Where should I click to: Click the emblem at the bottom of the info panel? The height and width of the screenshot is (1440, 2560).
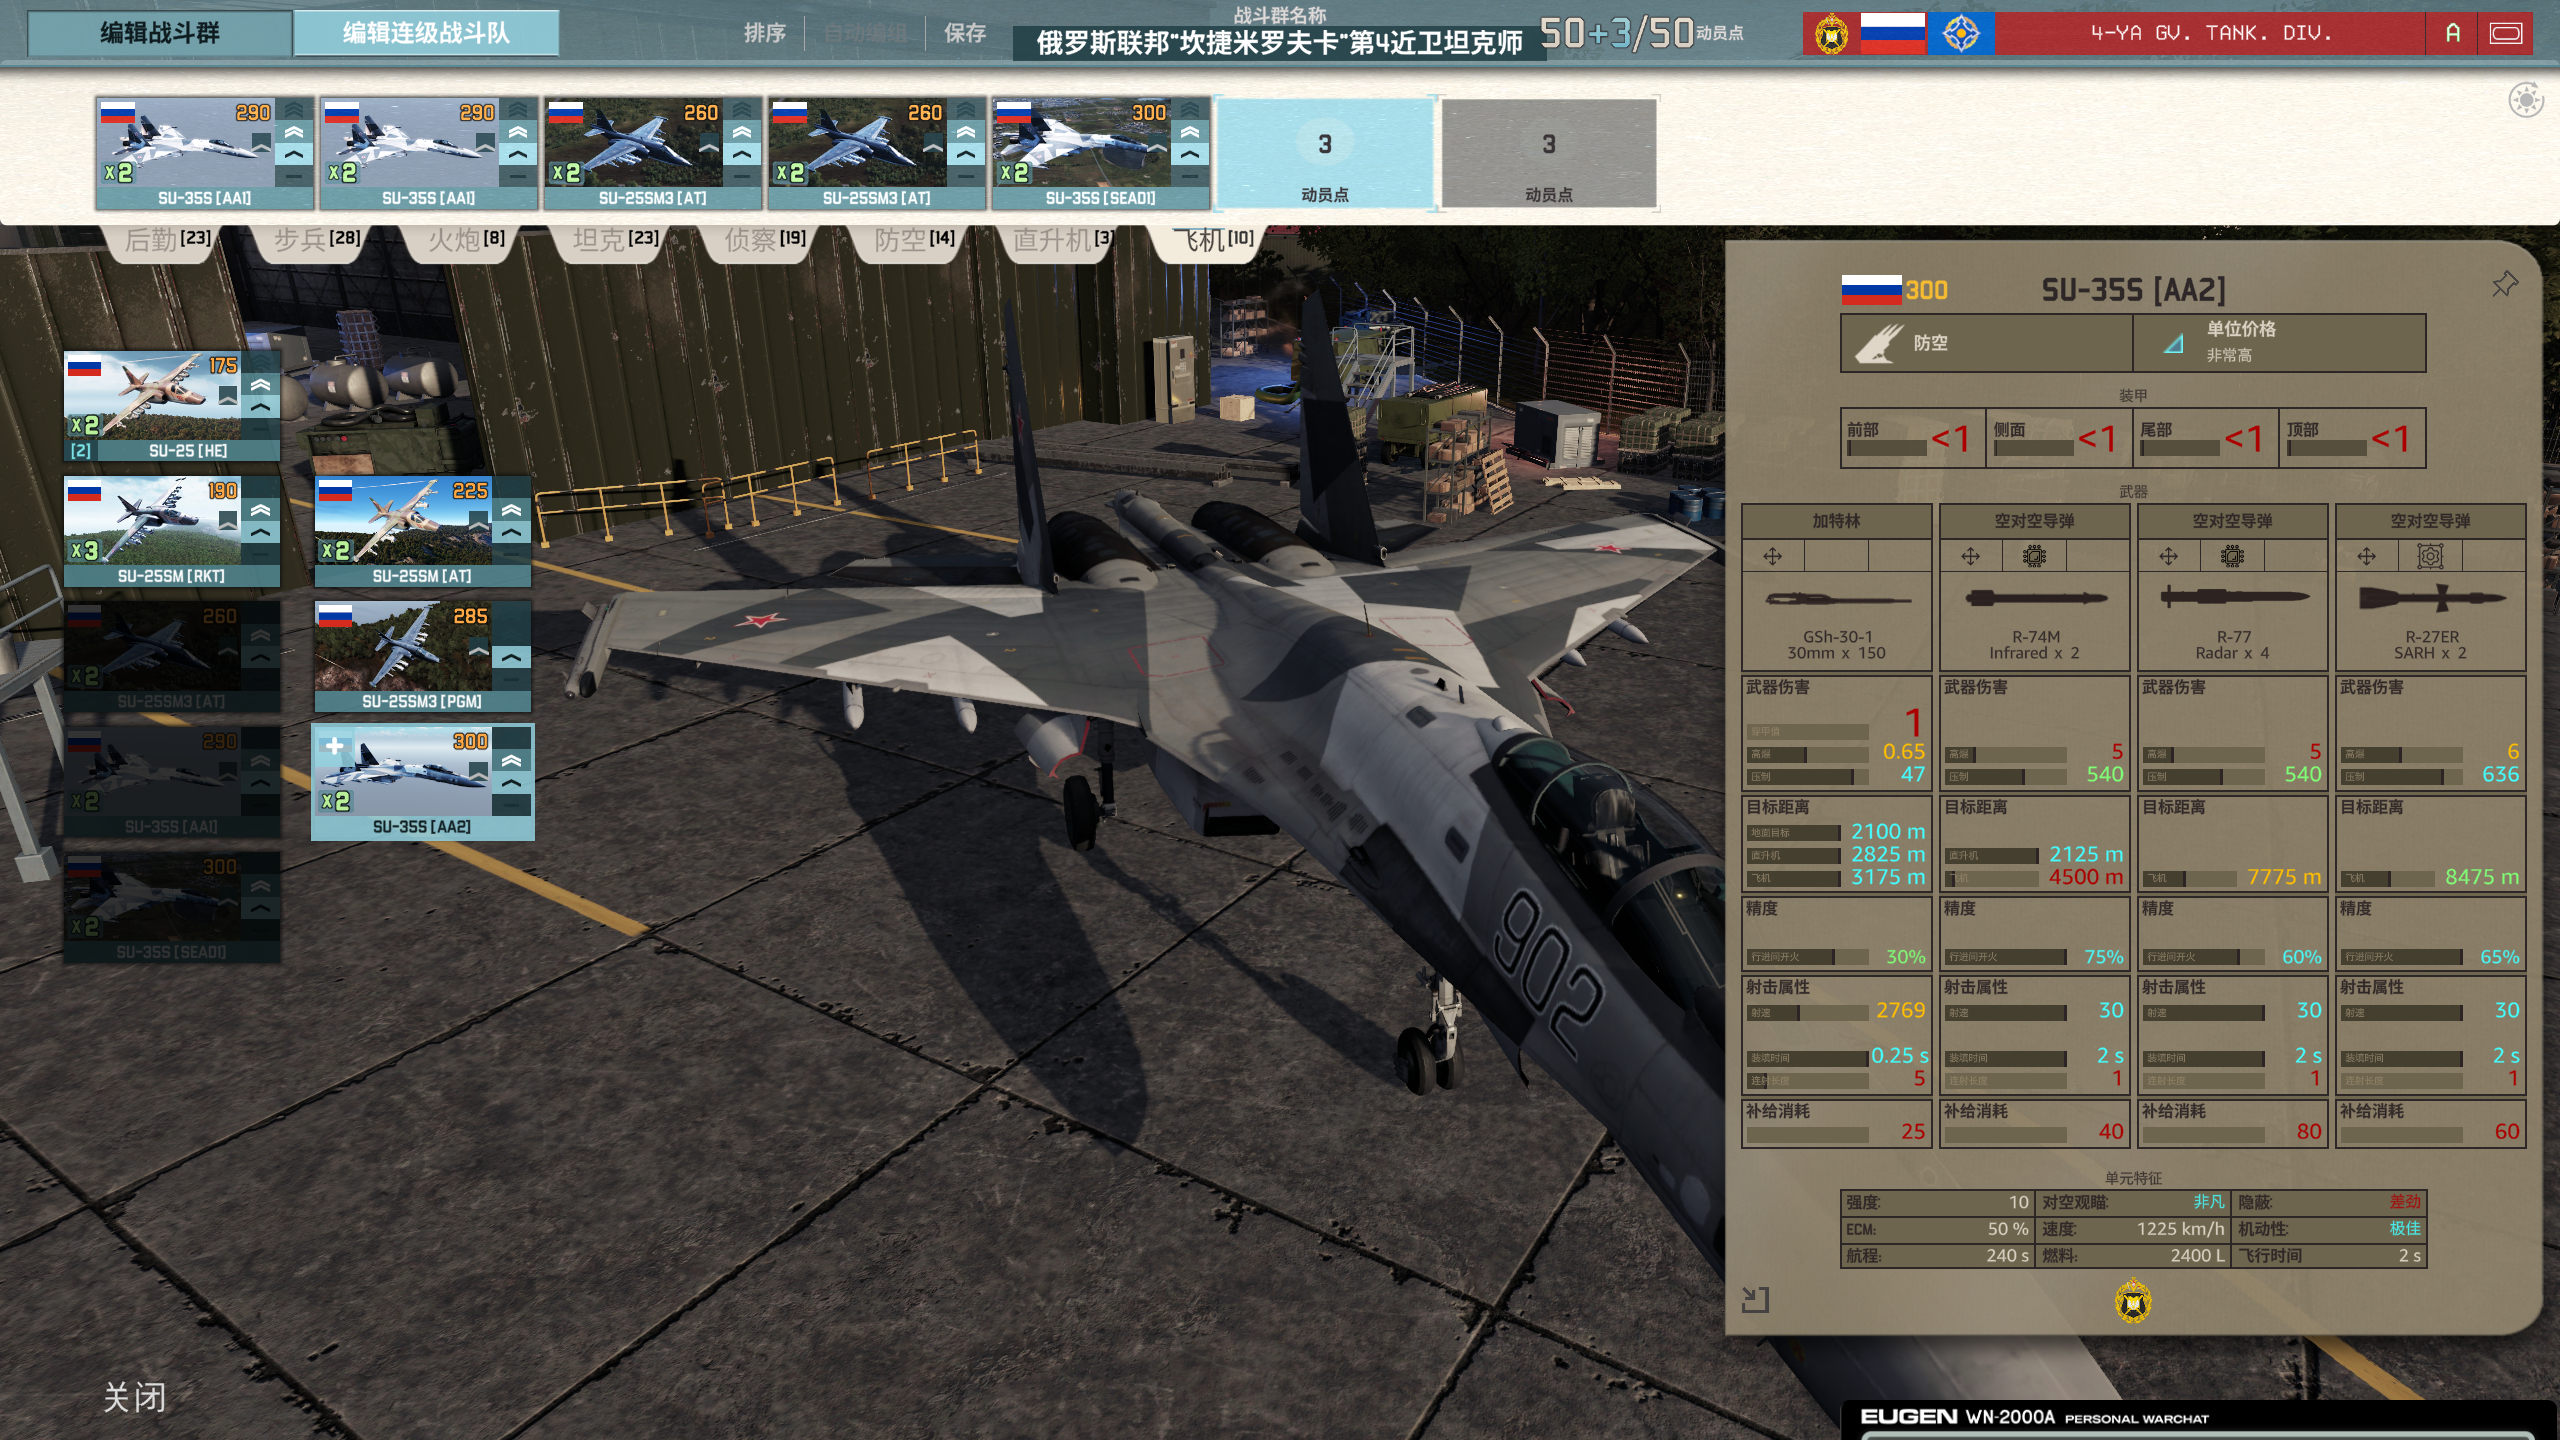coord(2133,1301)
